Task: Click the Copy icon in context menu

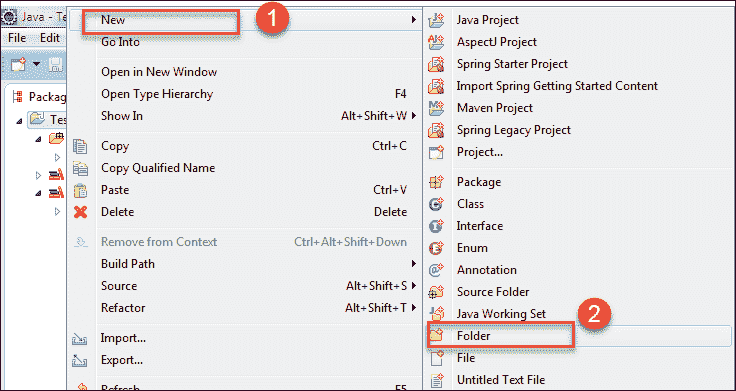Action: coord(81,146)
